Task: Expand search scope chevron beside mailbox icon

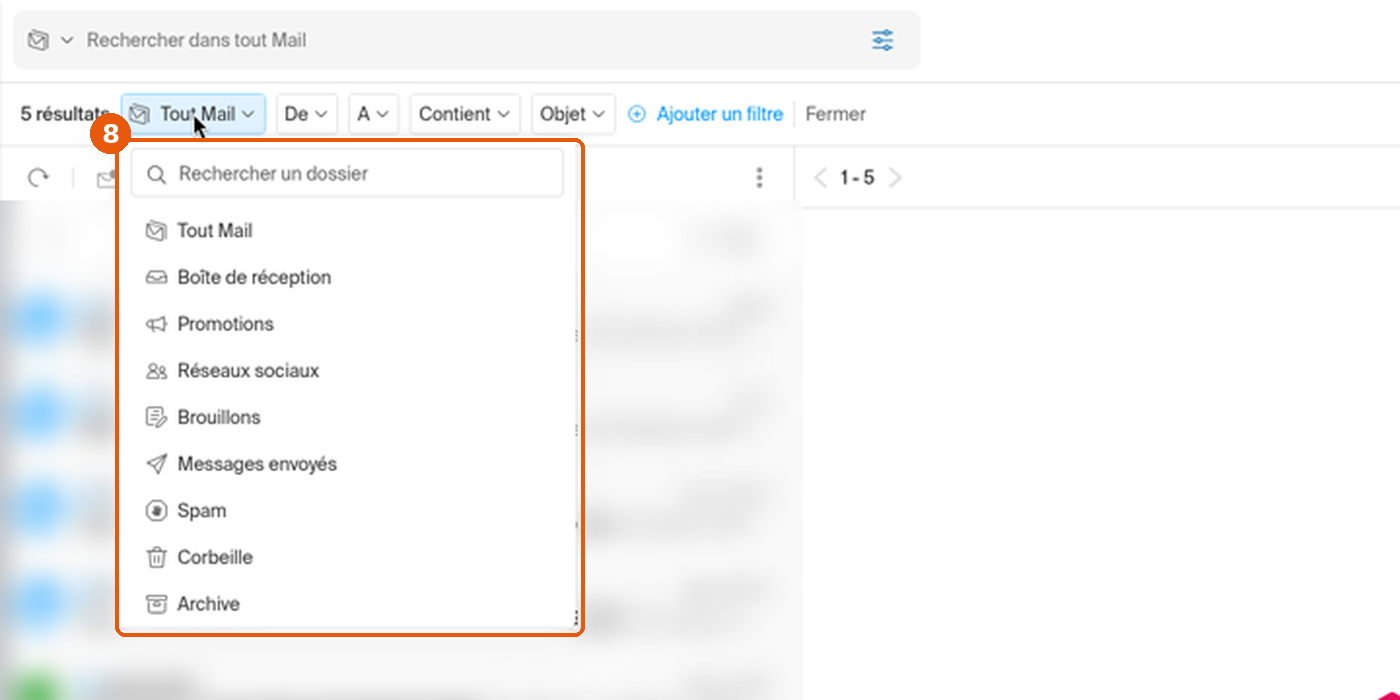Action: point(67,41)
